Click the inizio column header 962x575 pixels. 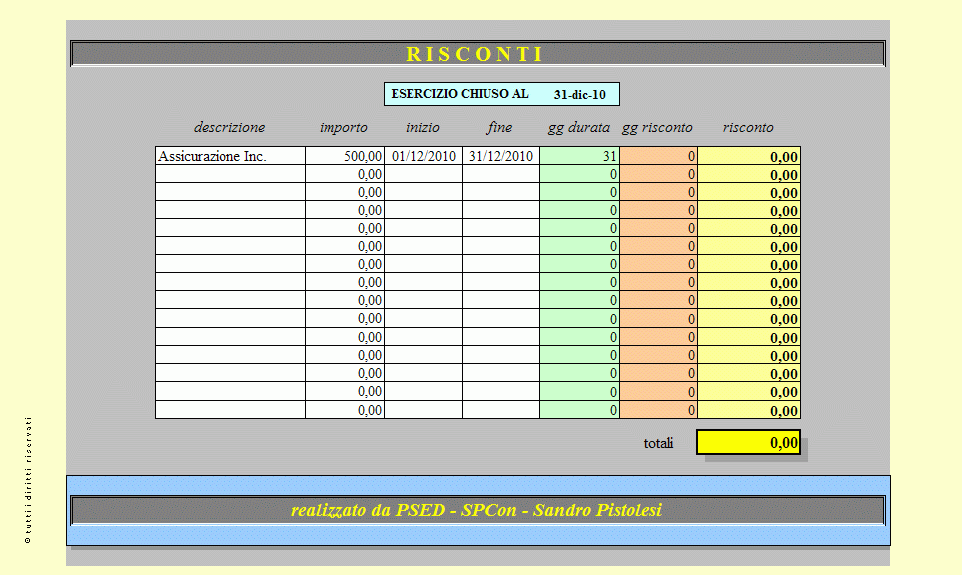(423, 128)
